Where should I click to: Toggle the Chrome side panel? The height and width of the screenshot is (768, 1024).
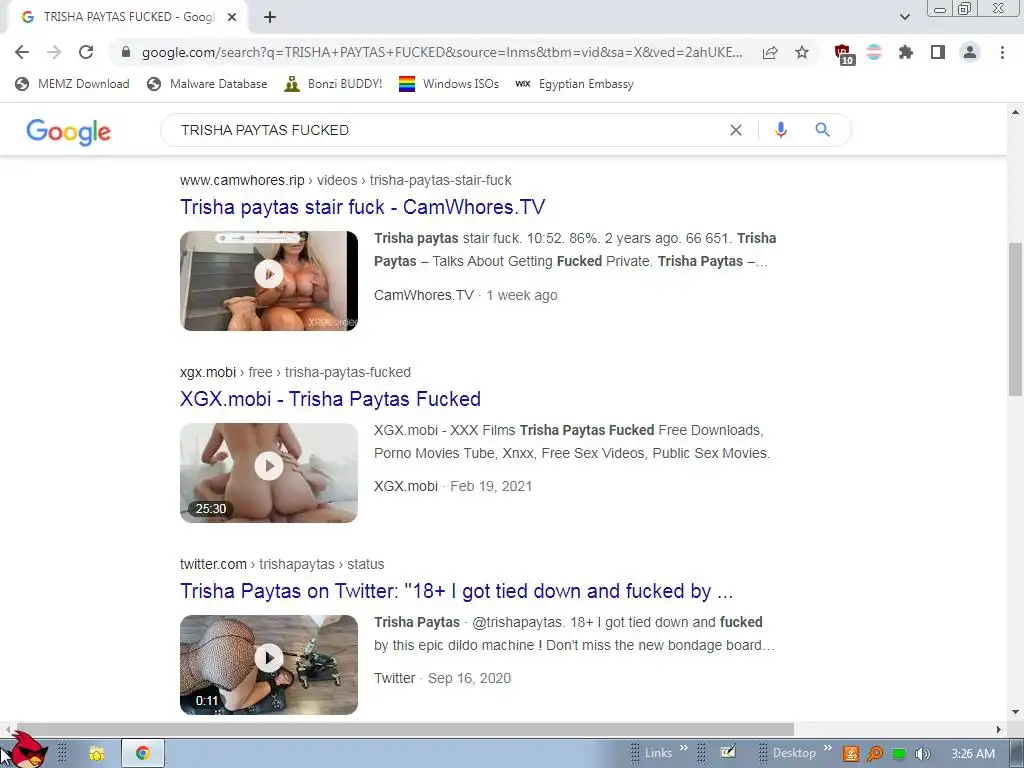click(938, 52)
